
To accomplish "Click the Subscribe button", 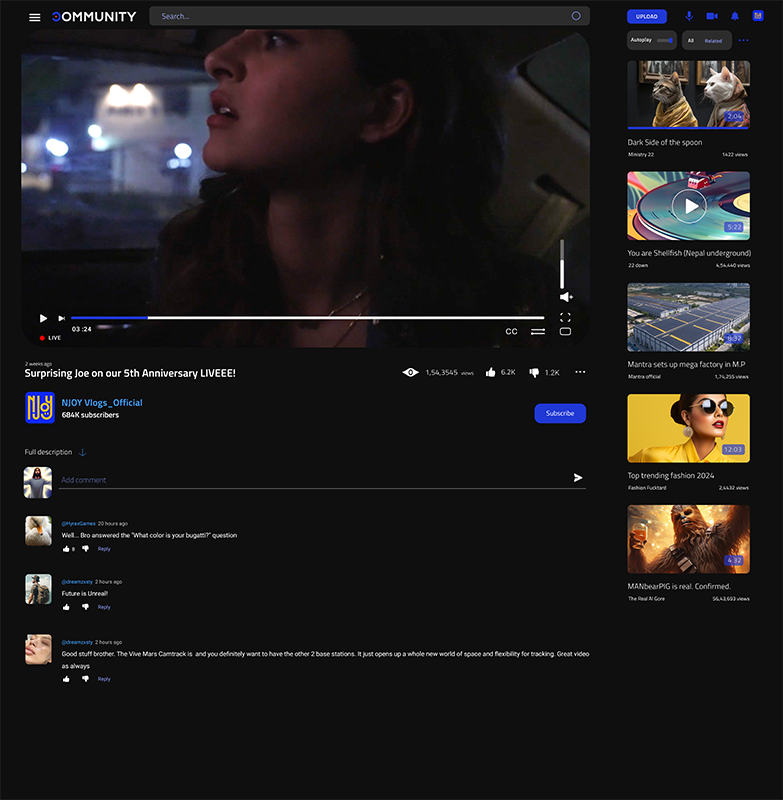I will (560, 413).
